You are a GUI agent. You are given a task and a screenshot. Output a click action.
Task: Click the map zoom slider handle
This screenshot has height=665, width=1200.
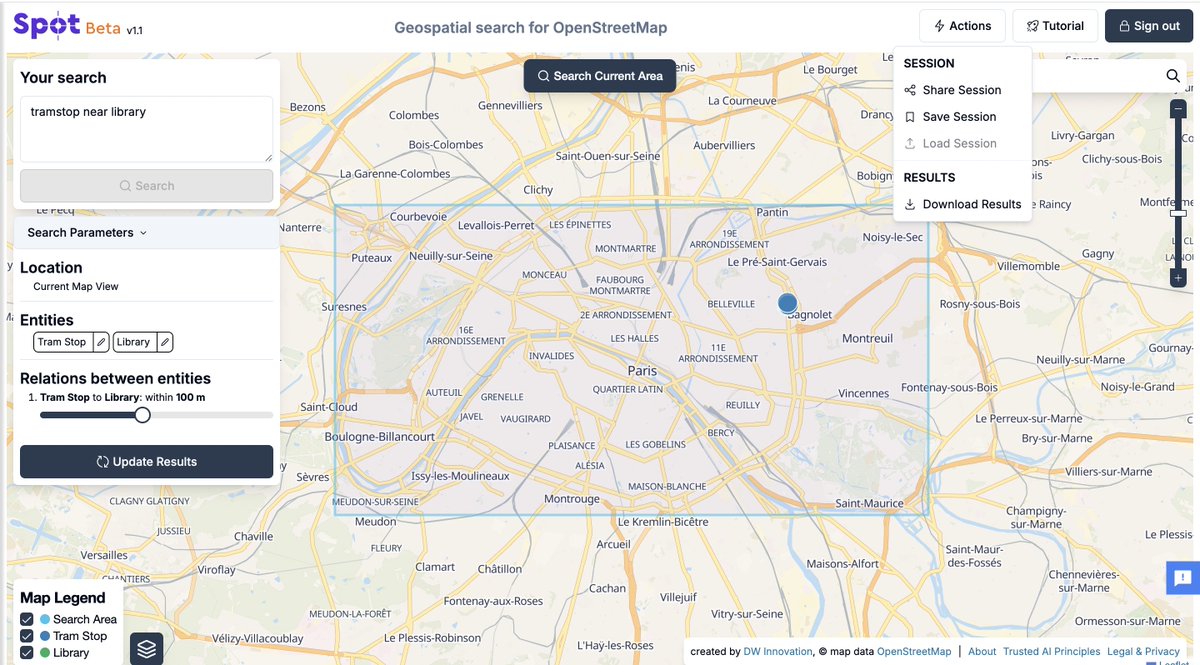pos(1178,213)
